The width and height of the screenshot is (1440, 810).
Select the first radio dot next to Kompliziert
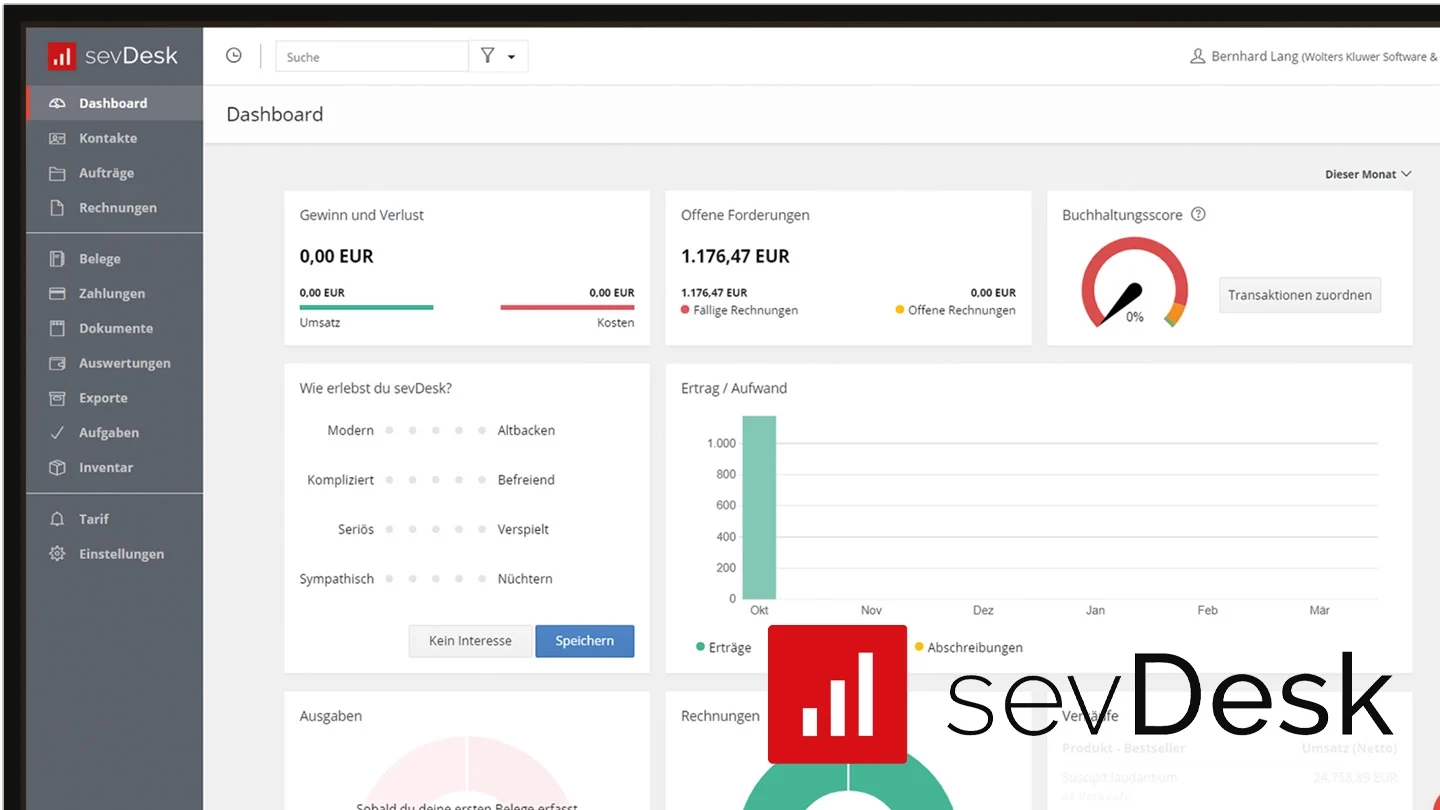[389, 480]
